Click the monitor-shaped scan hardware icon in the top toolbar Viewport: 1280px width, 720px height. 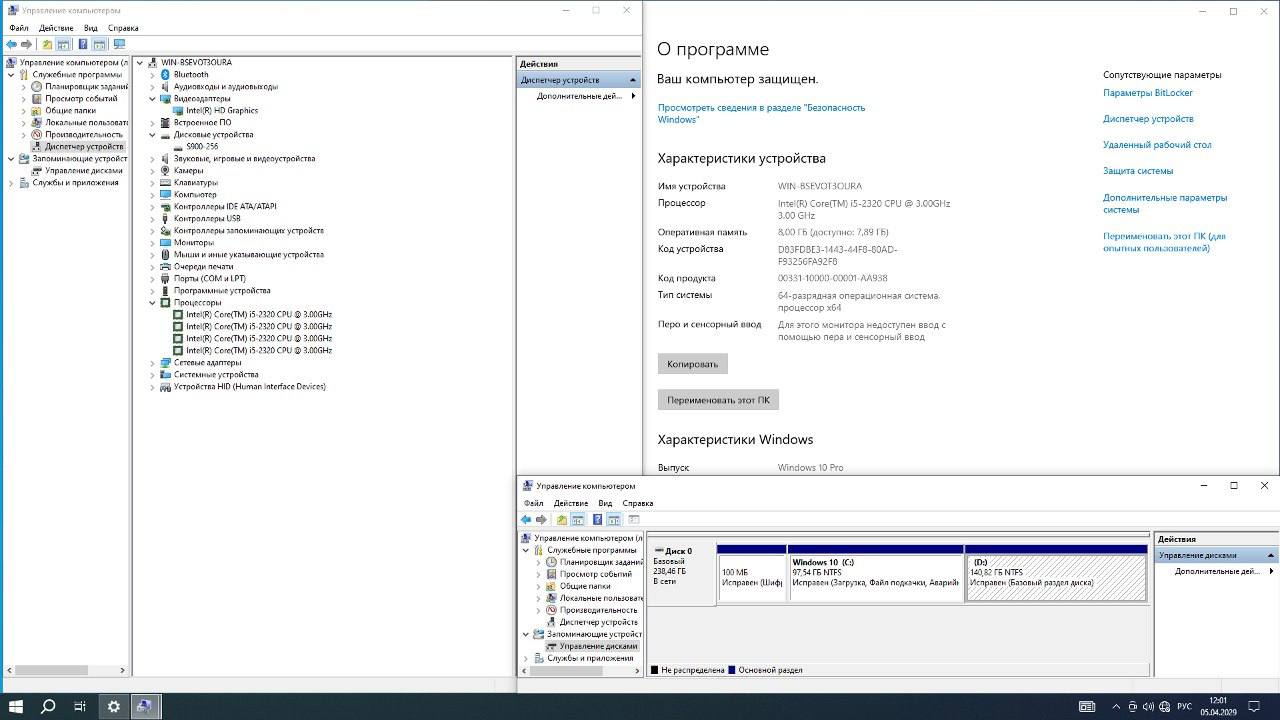tap(119, 44)
